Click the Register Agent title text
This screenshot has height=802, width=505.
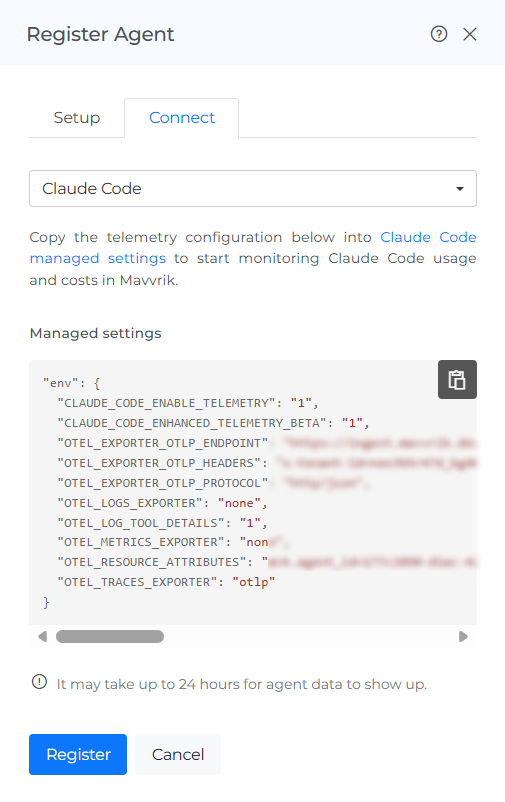point(100,34)
